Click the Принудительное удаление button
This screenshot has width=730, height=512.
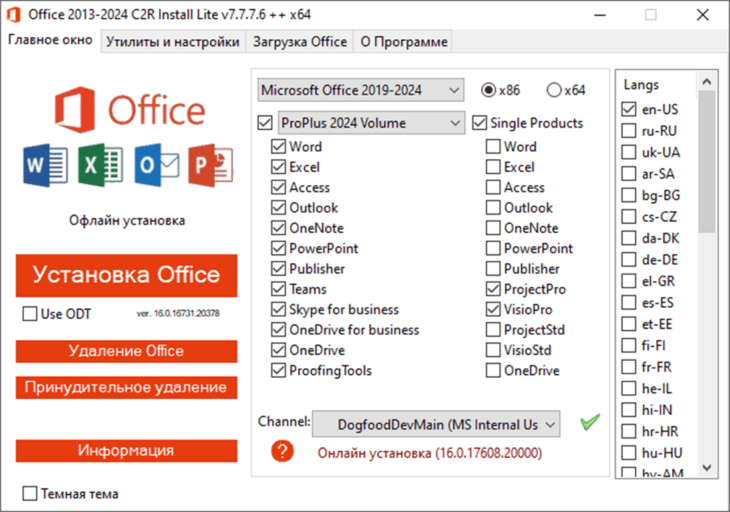[x=126, y=387]
